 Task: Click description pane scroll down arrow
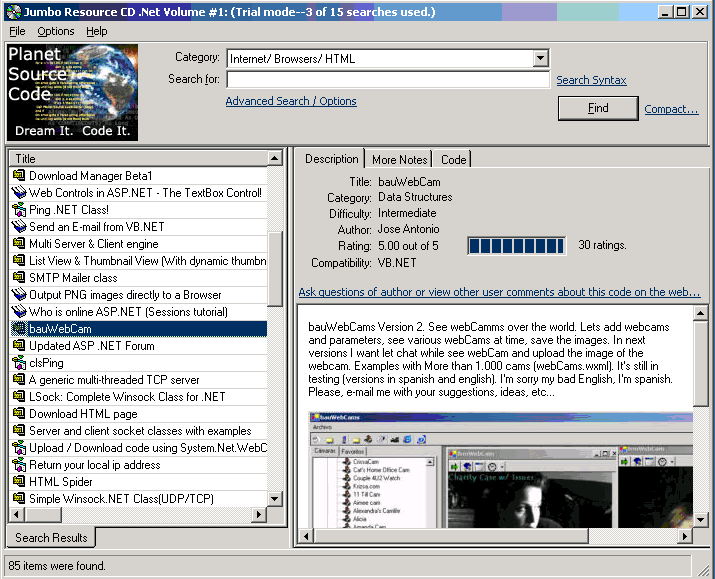(x=700, y=519)
